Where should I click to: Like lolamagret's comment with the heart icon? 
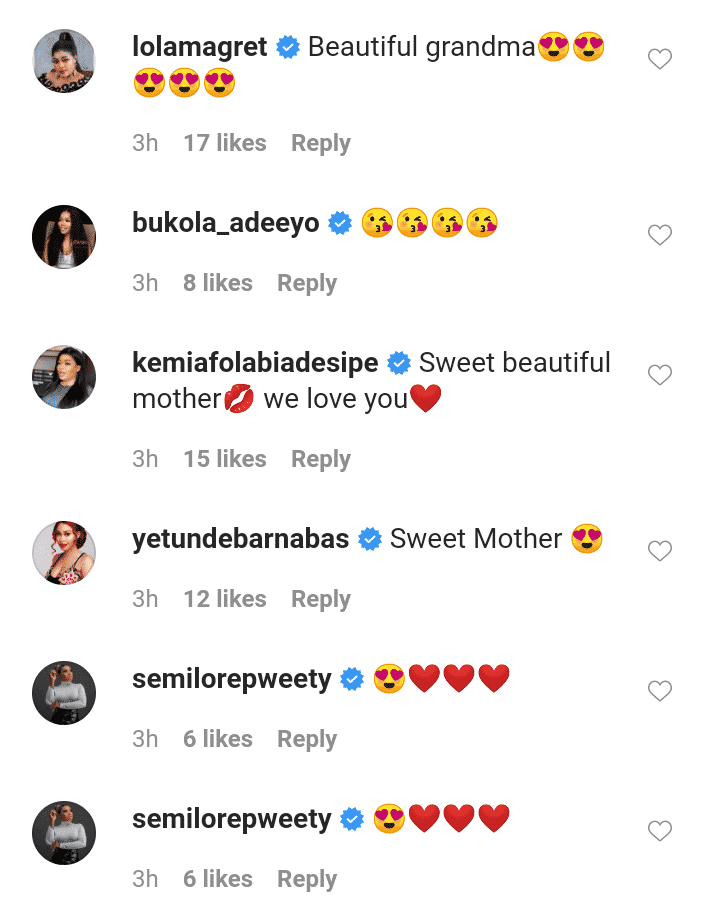tap(660, 58)
